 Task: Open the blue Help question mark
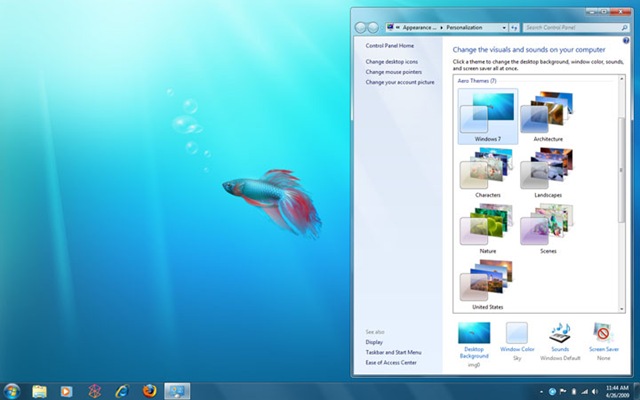(x=626, y=40)
